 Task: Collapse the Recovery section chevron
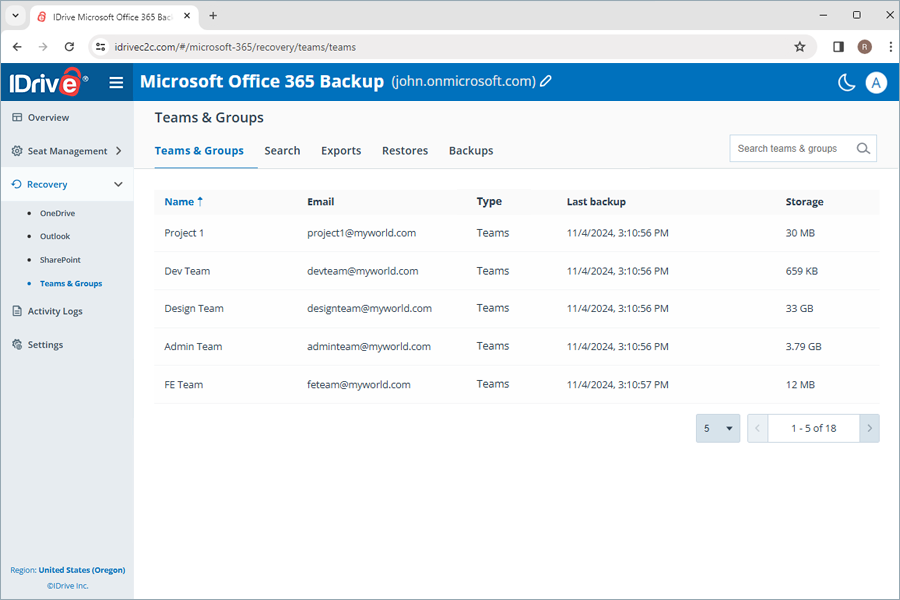[118, 184]
